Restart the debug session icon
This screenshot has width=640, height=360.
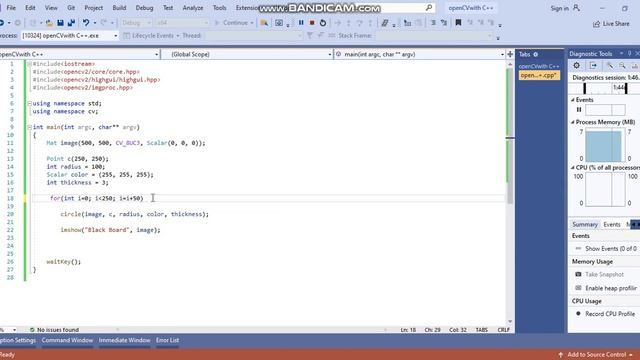(323, 23)
